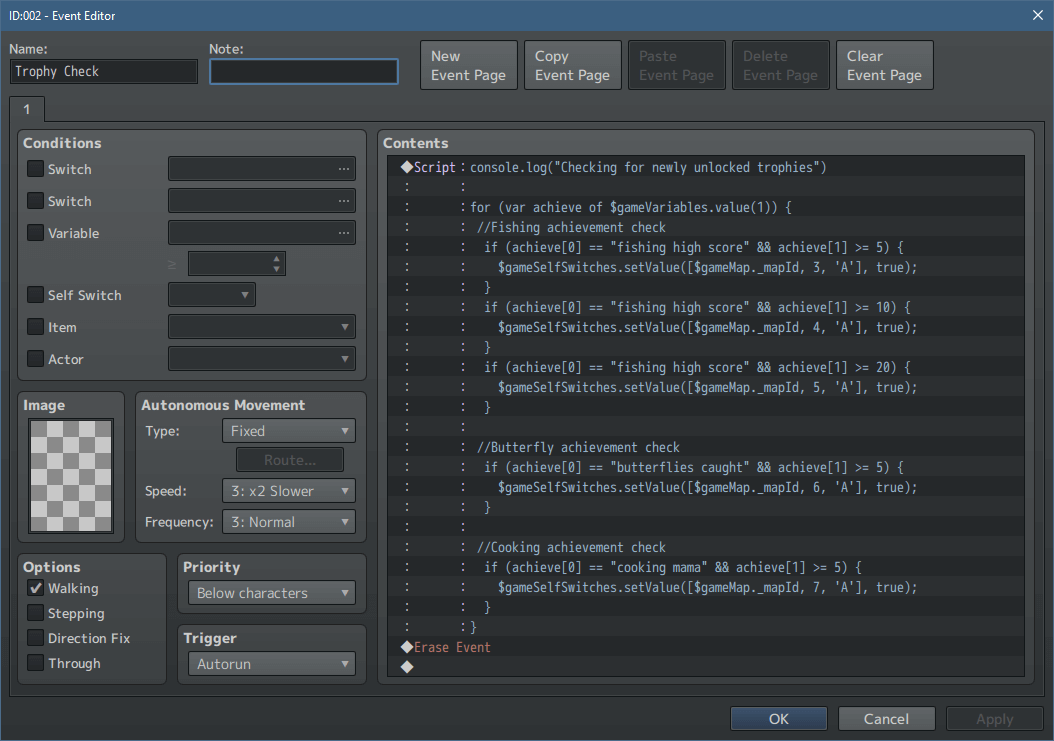Enable the Variable condition checkbox
Screen dimensions: 1054x741
point(35,233)
